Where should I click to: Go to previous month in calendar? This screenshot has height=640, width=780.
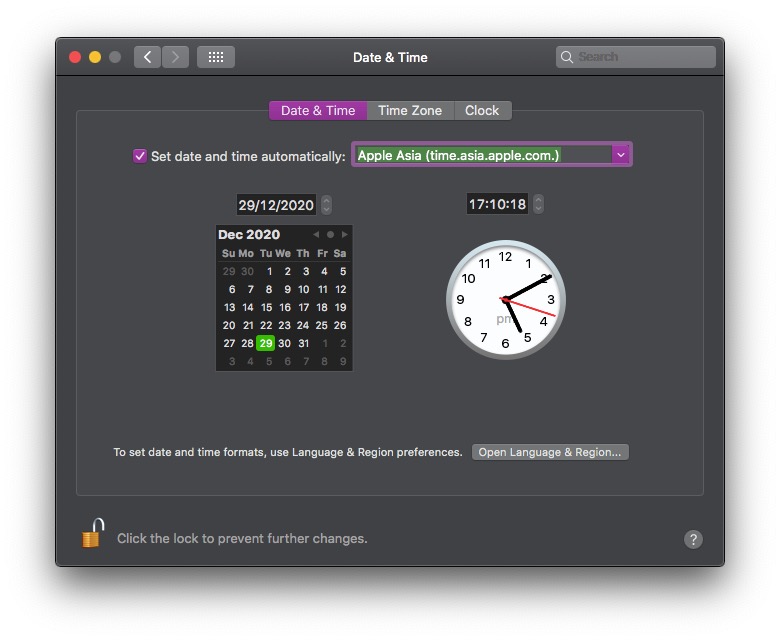316,234
